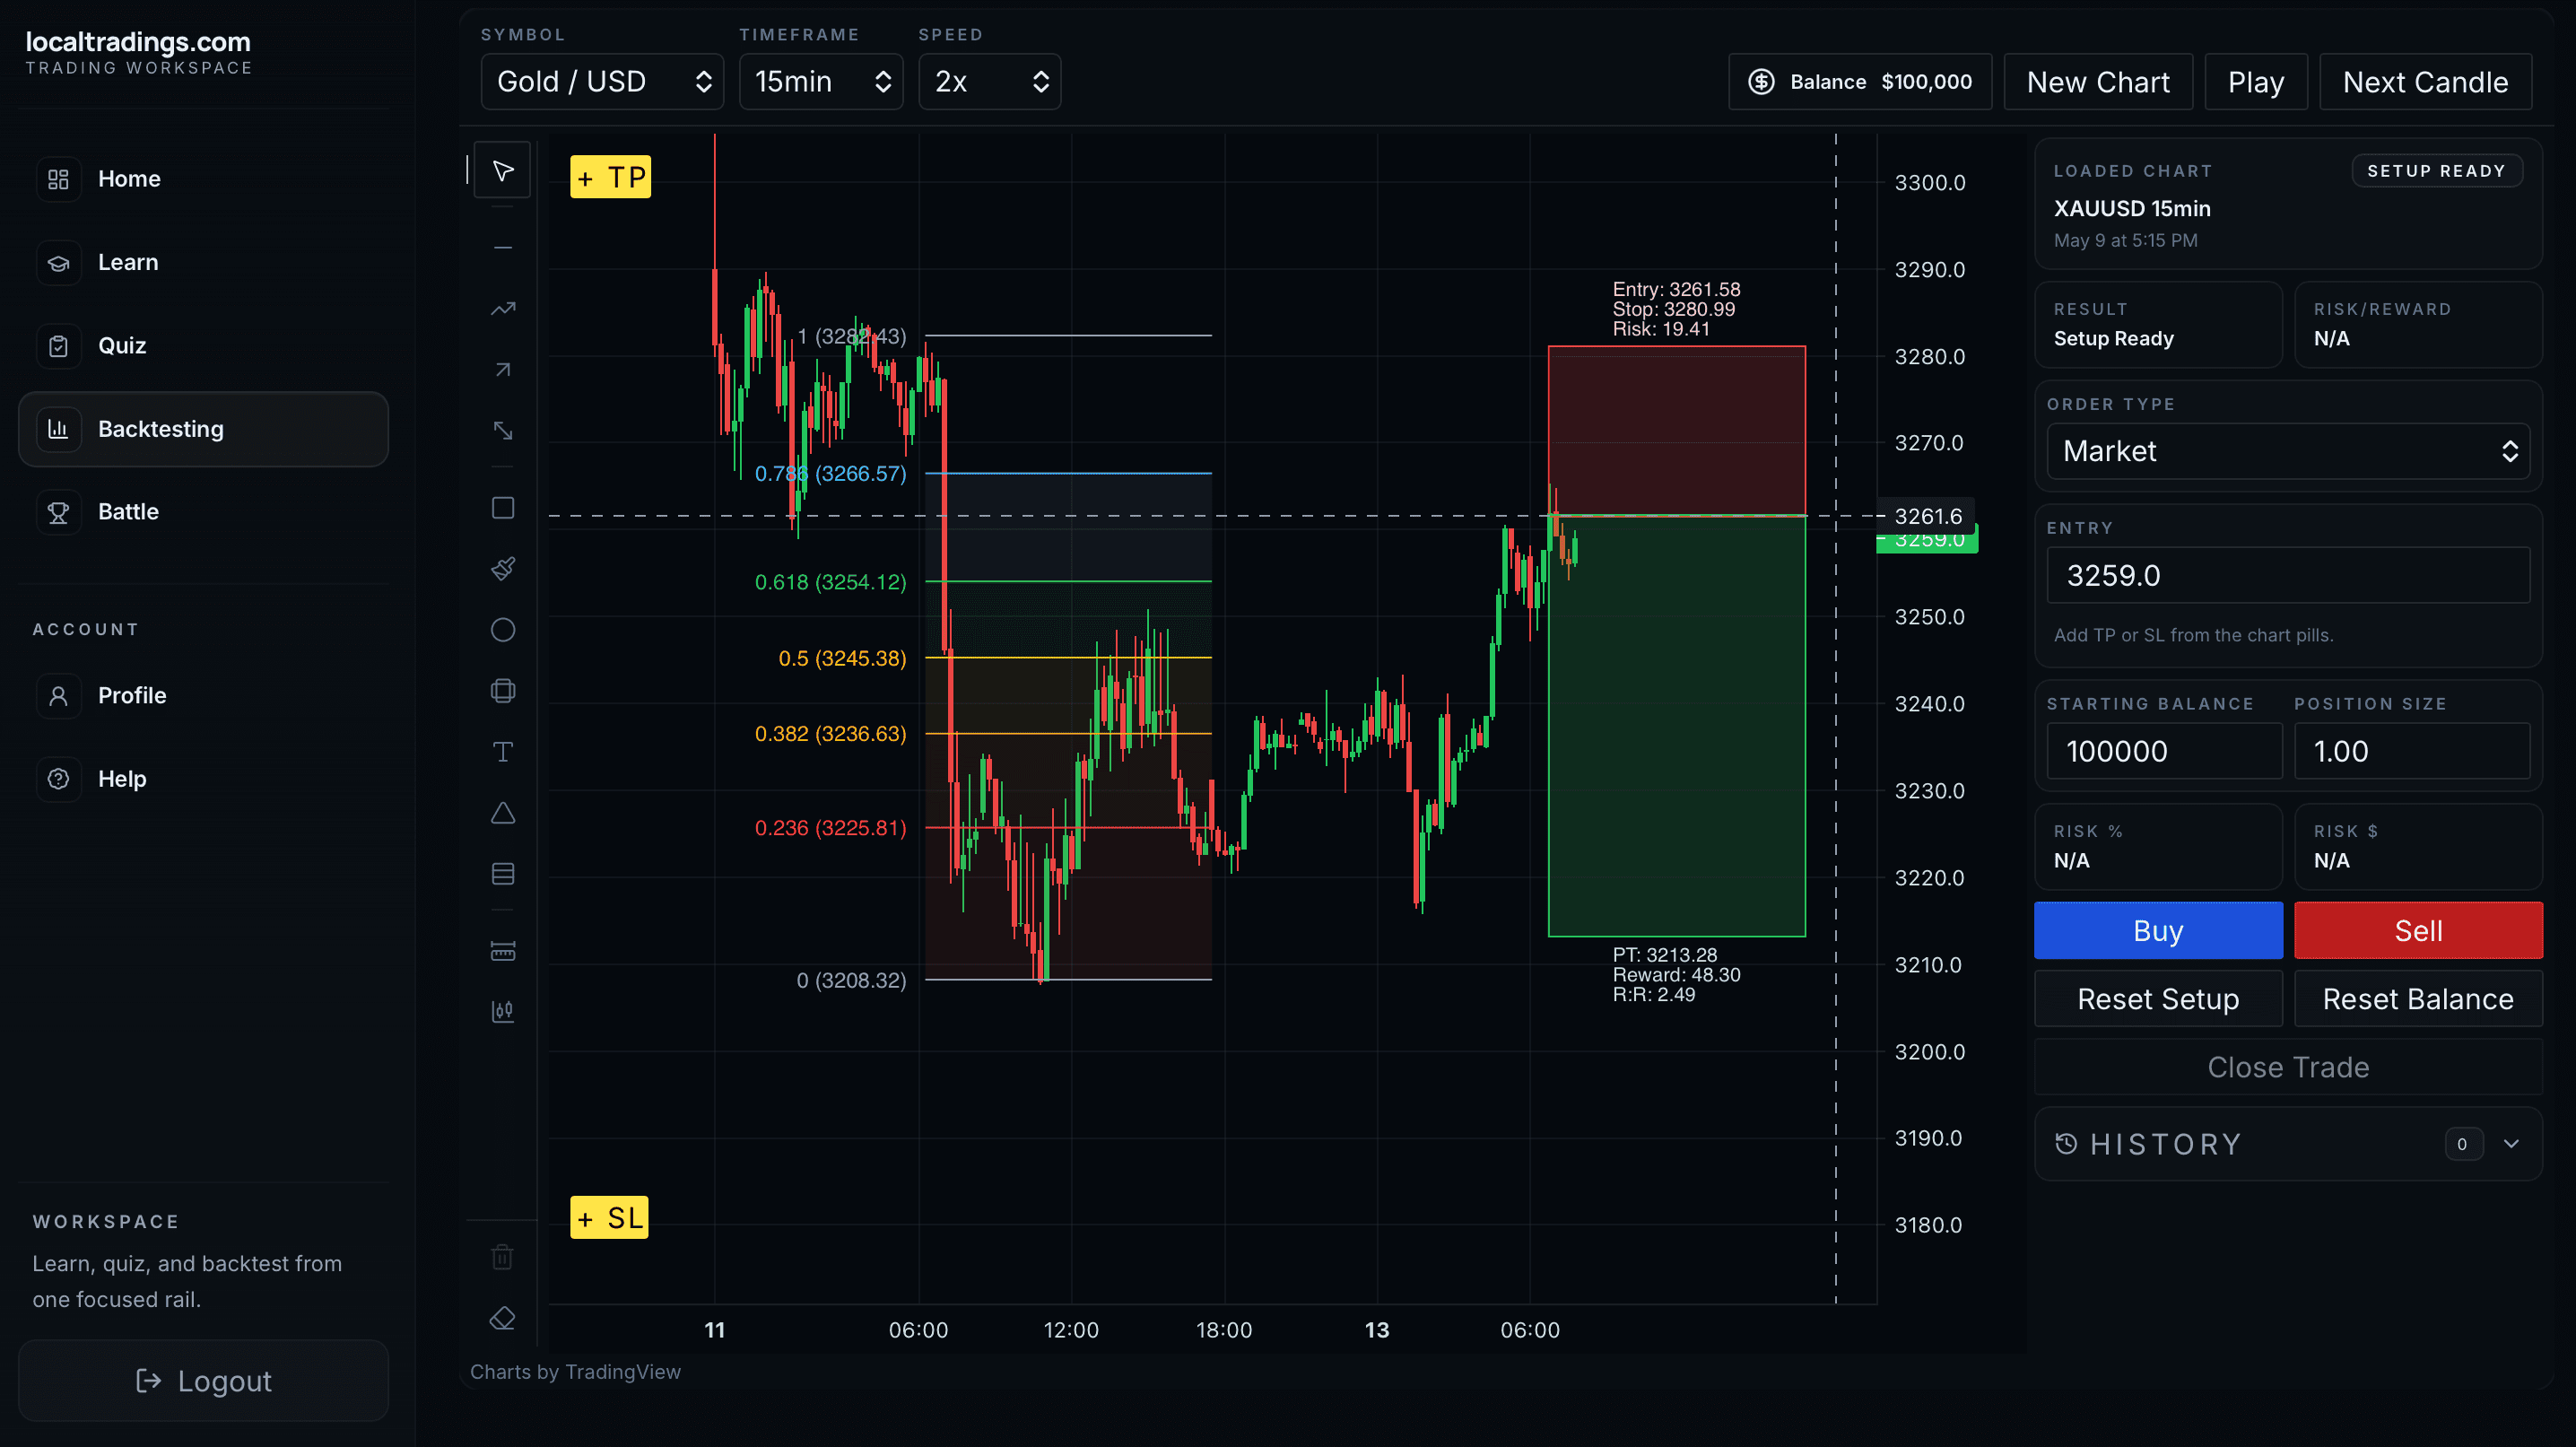The image size is (2576, 1447).
Task: Click the Logout button
Action: (203, 1380)
